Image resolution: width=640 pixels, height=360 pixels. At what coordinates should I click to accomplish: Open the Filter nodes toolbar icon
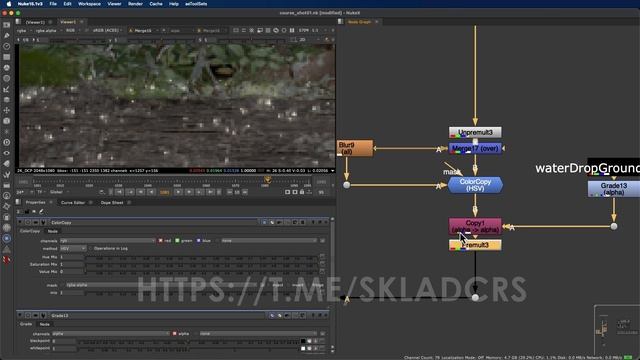[7, 78]
